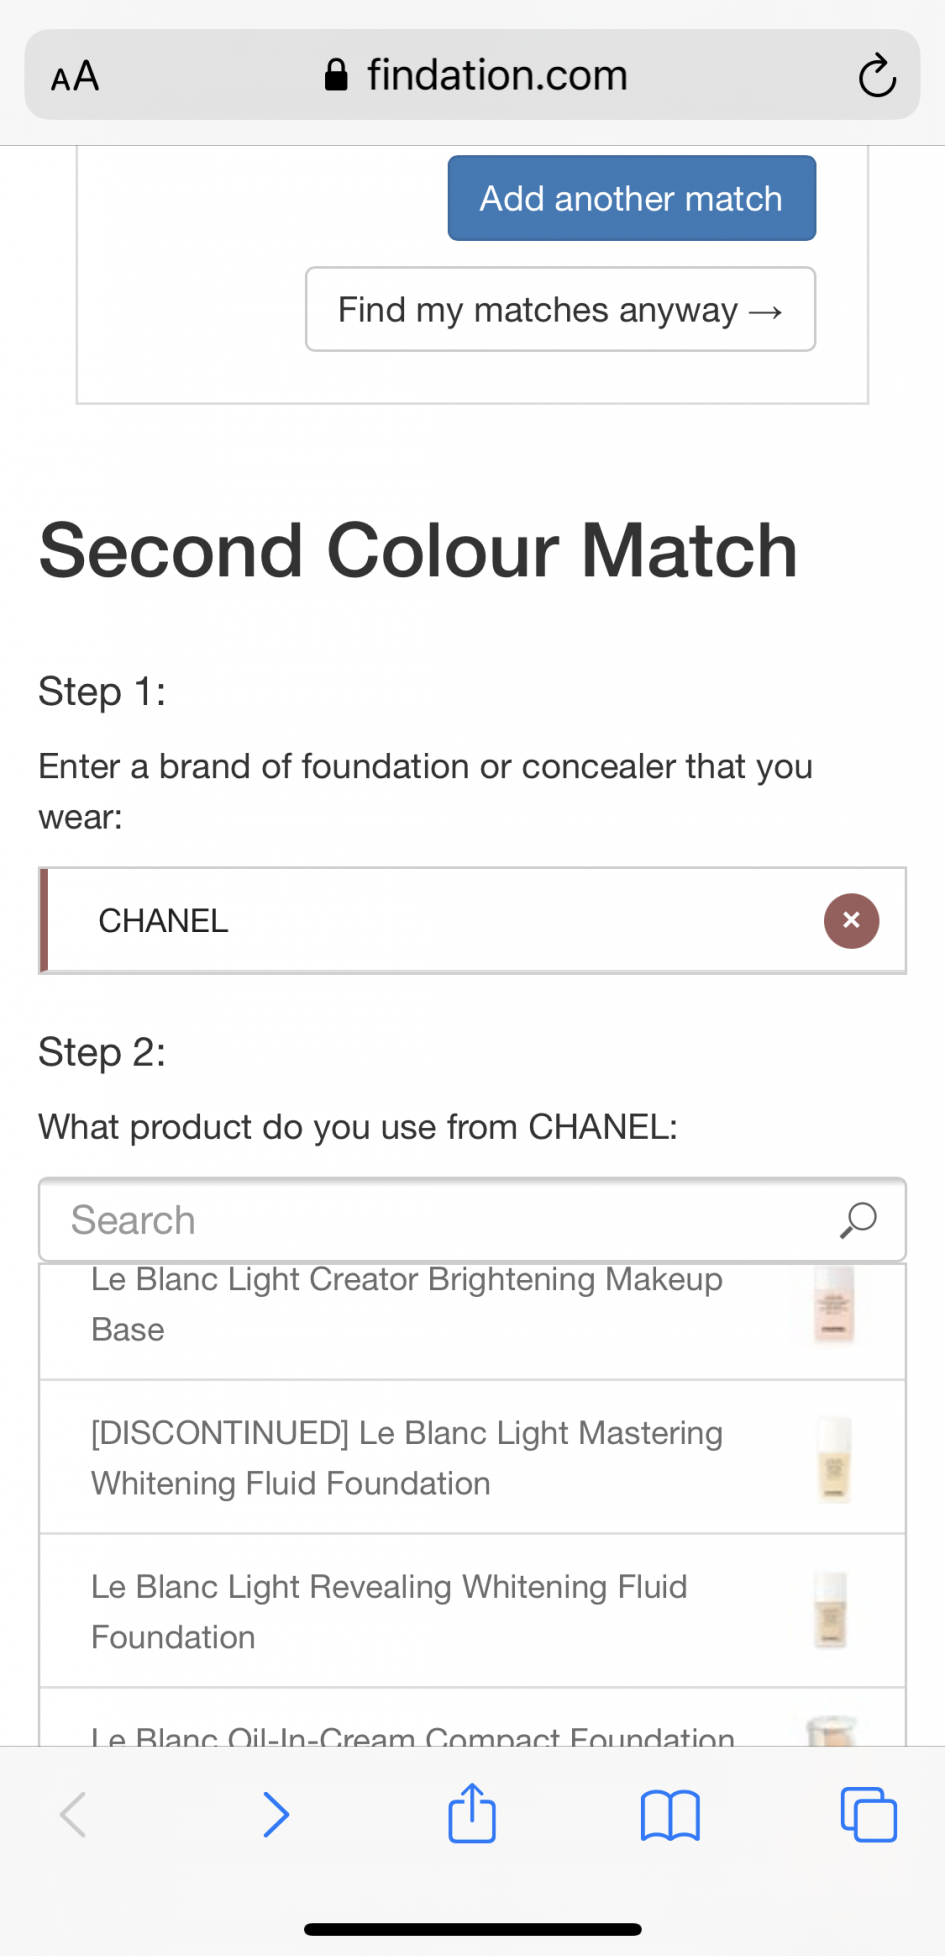Open Safari bookmarks book icon
This screenshot has height=1956, width=945.
(x=670, y=1814)
